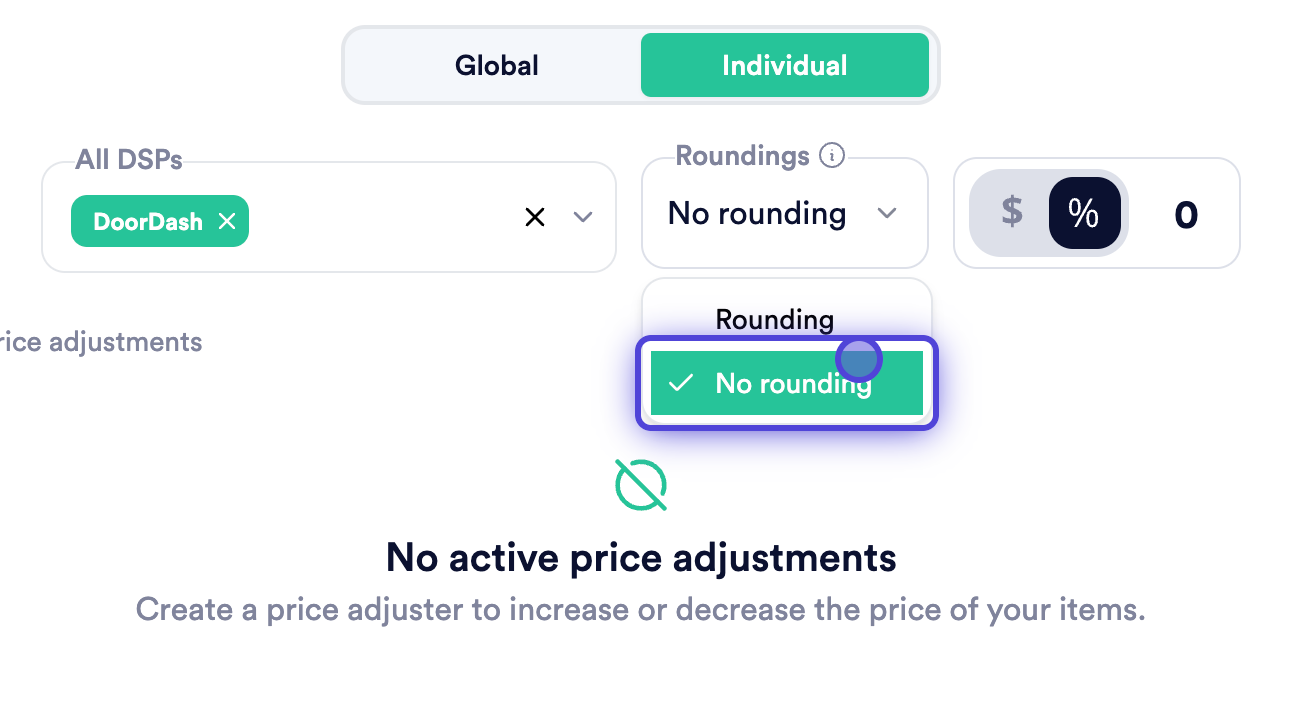Switch adjustment type to dollar sign

[1012, 212]
